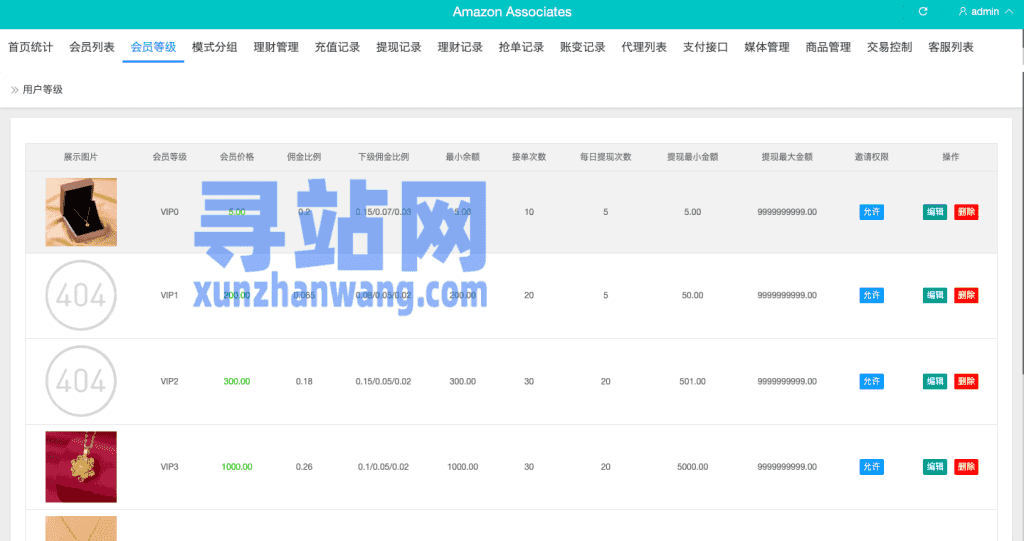Image resolution: width=1024 pixels, height=541 pixels.
Task: Switch to 代理列表 tab
Action: click(x=644, y=47)
